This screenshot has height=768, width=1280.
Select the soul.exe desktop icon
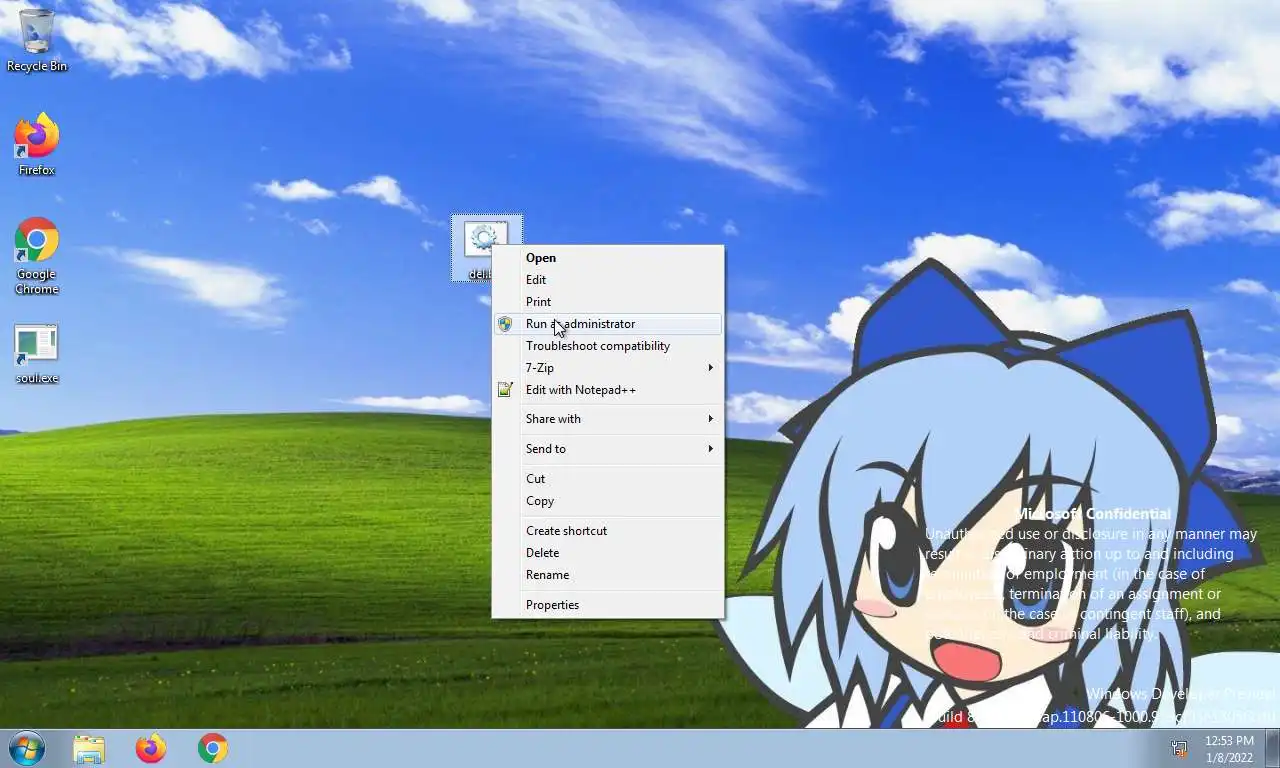click(37, 354)
